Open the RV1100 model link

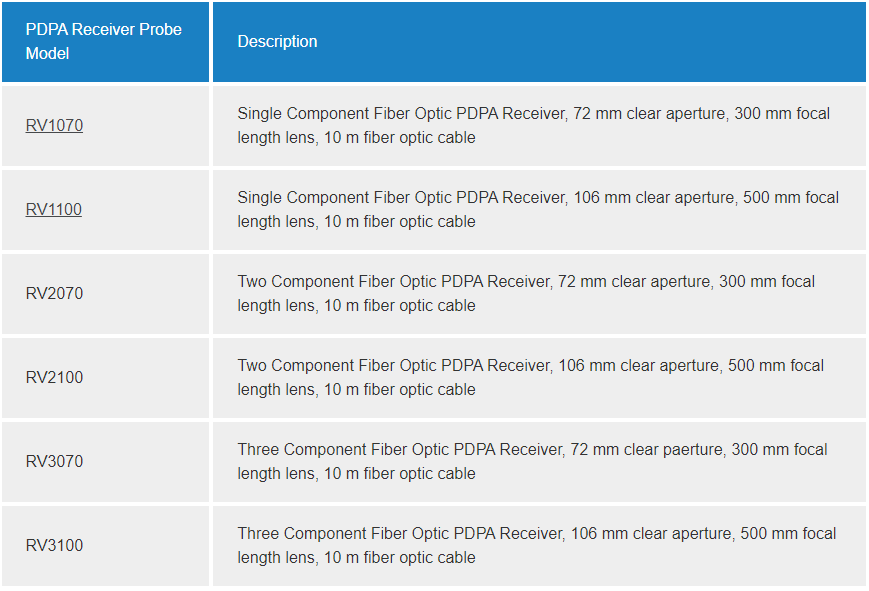click(x=54, y=210)
